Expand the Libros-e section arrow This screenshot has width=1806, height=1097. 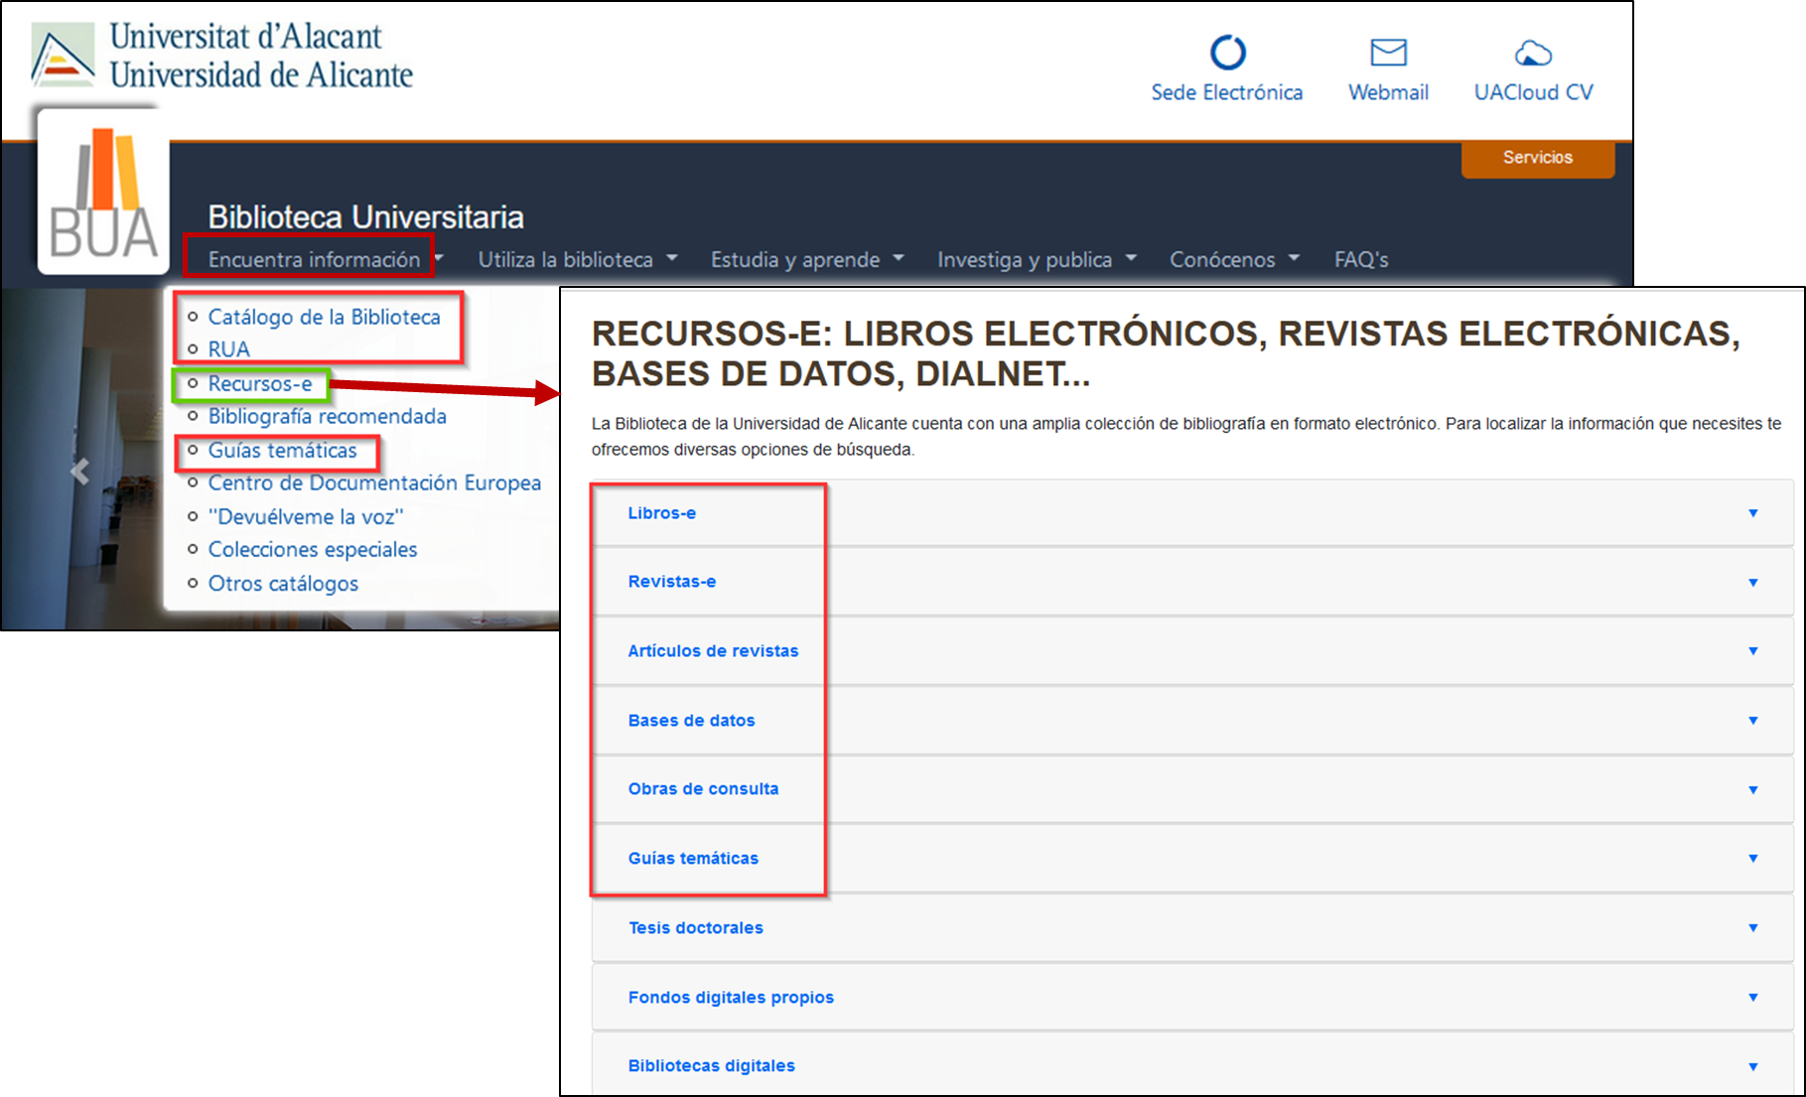click(x=1752, y=513)
